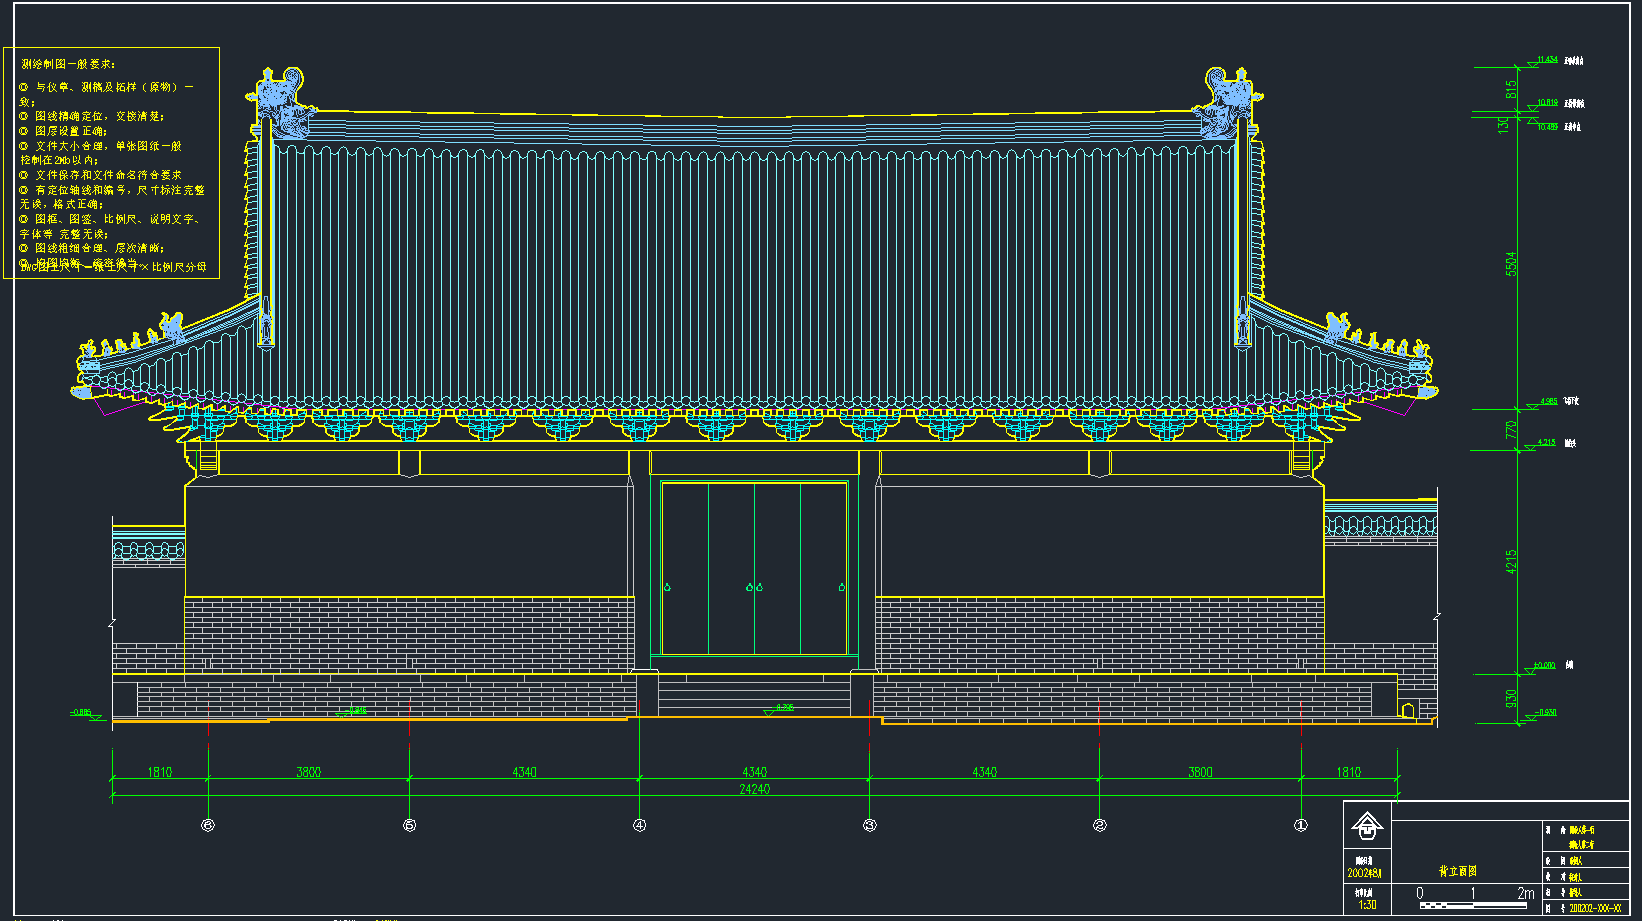Screen dimensions: 1642x921
Task: Click axis bubble number 1
Action: [1301, 825]
